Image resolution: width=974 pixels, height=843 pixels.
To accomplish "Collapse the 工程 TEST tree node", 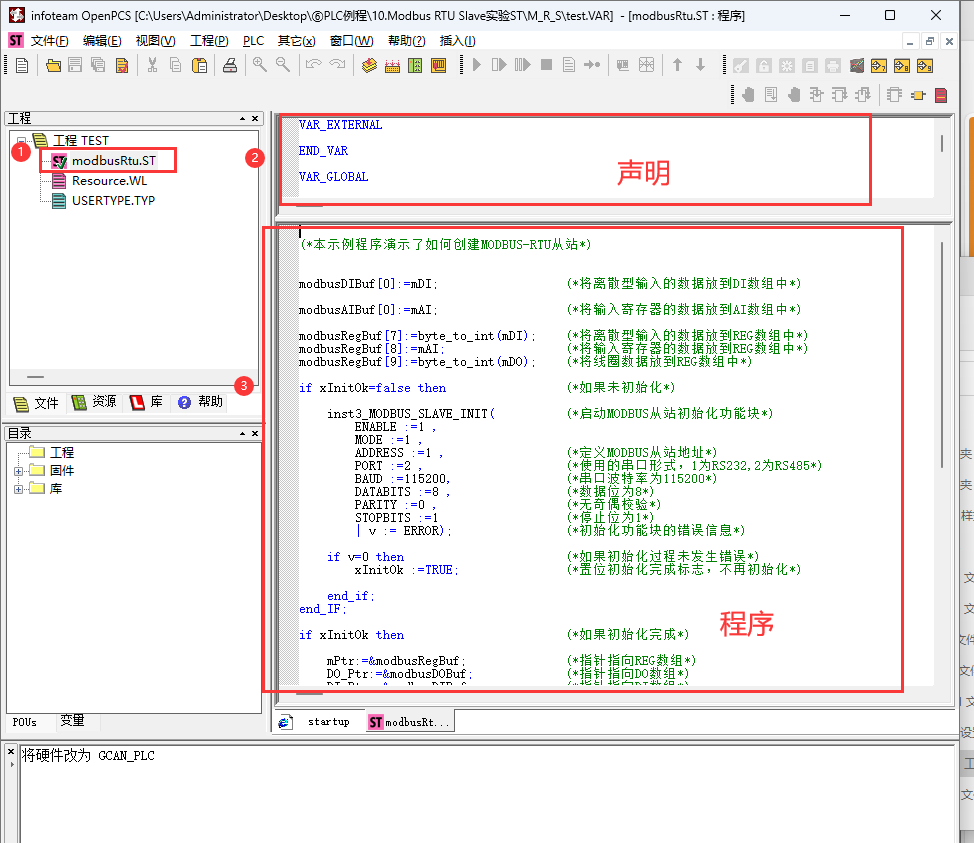I will click(21, 140).
